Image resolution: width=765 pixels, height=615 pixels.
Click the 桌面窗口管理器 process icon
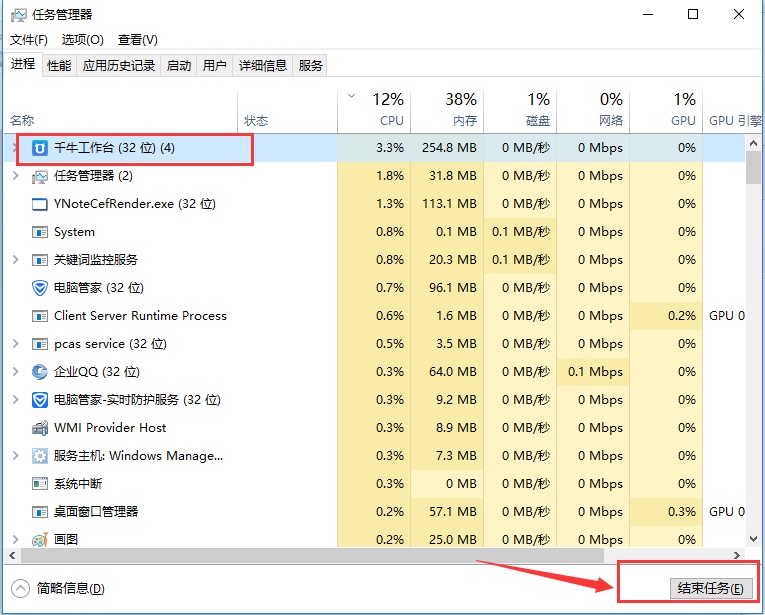(40, 512)
